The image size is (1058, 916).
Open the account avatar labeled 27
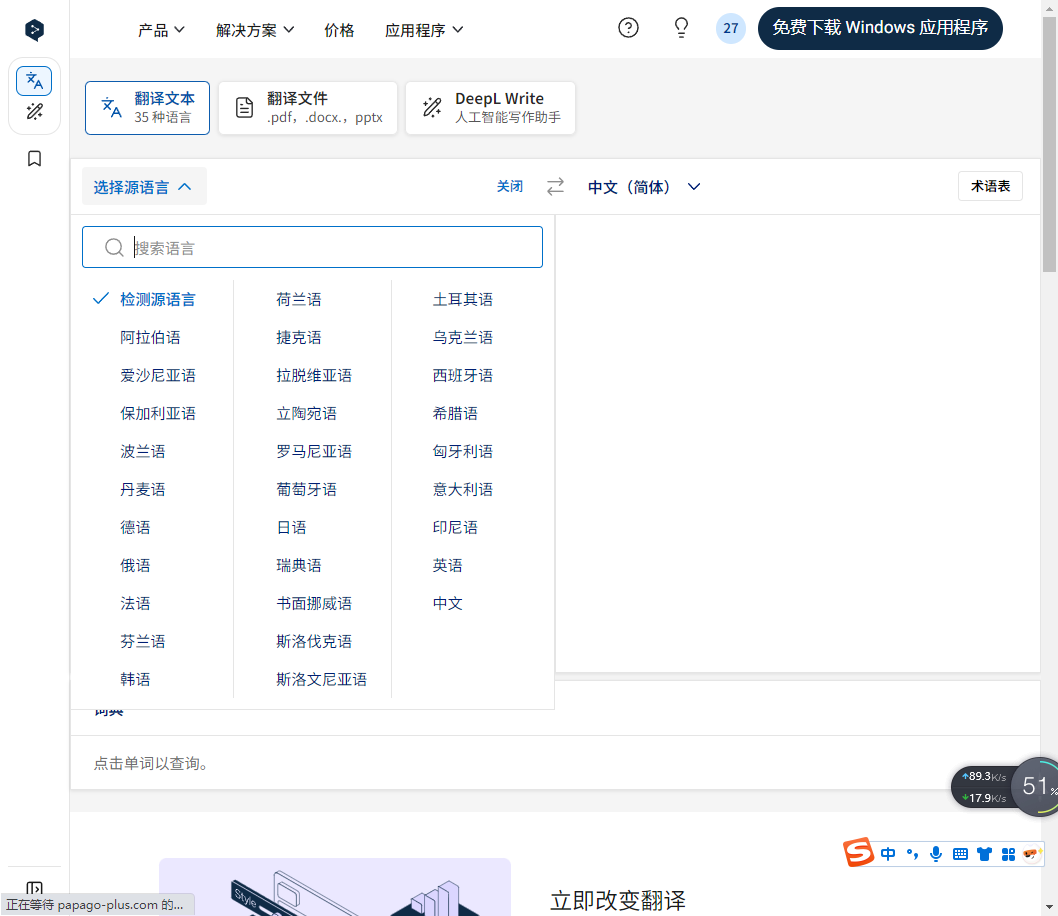731,28
